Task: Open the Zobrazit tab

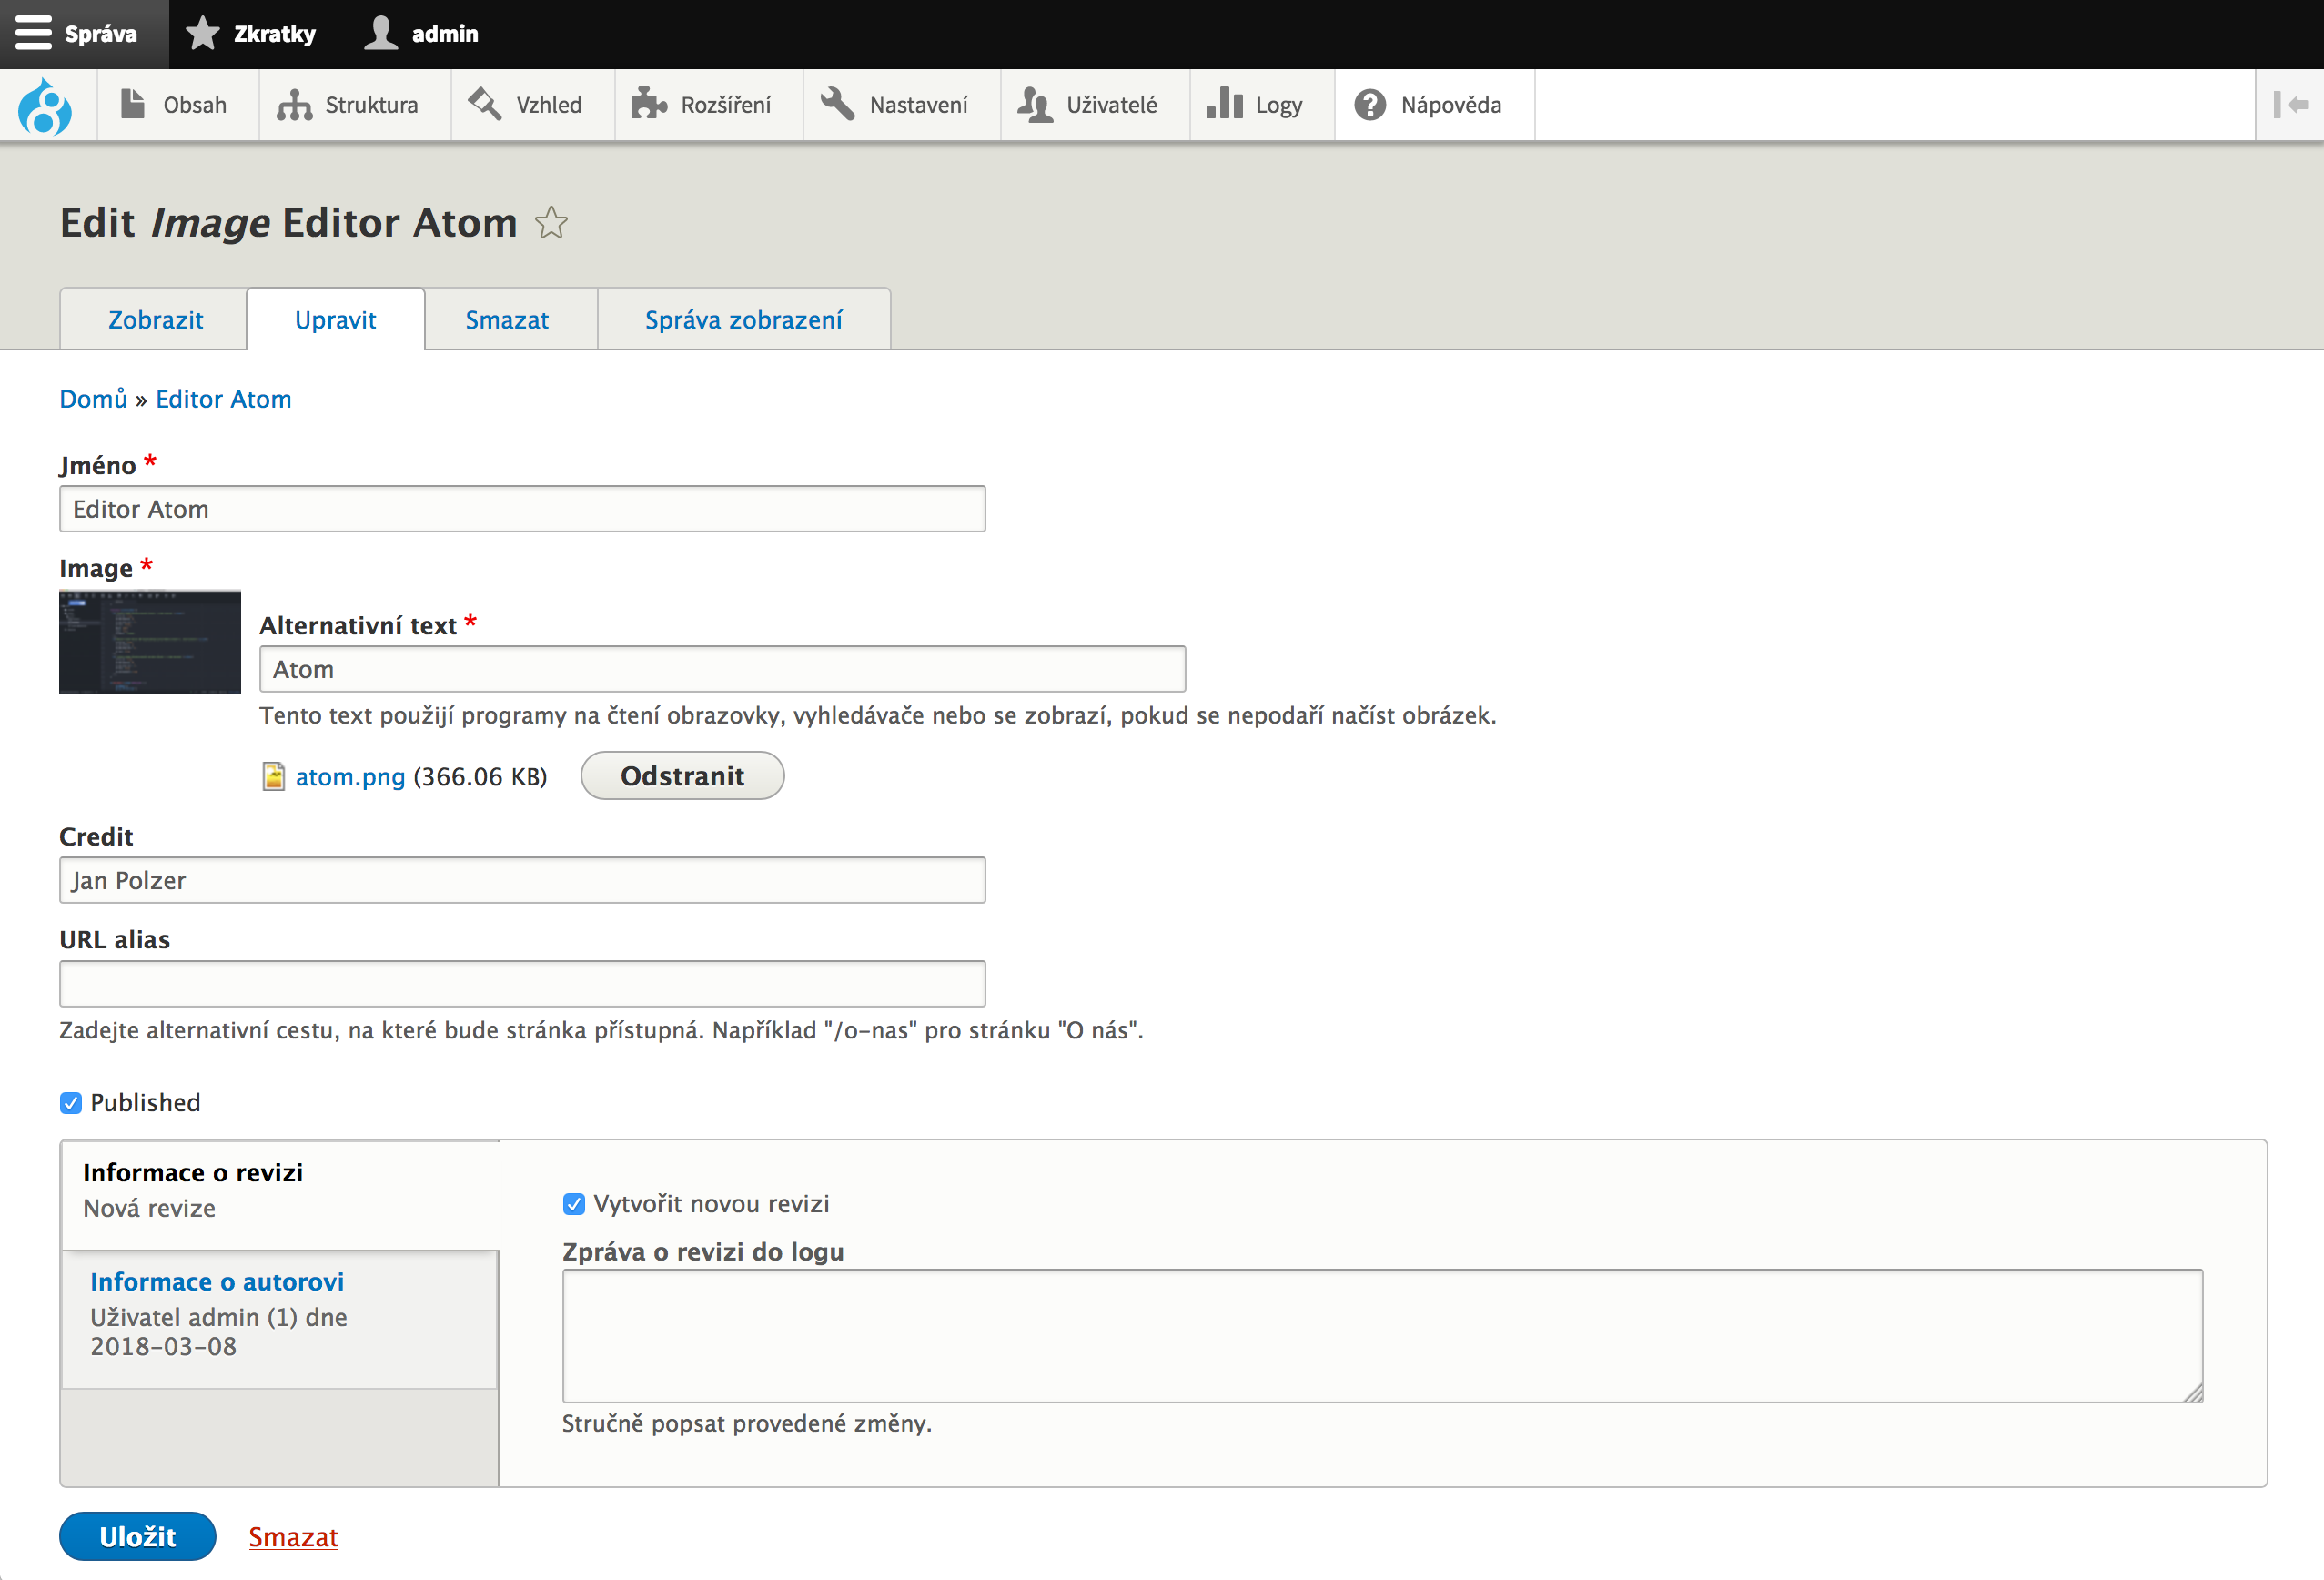Action: coord(155,320)
